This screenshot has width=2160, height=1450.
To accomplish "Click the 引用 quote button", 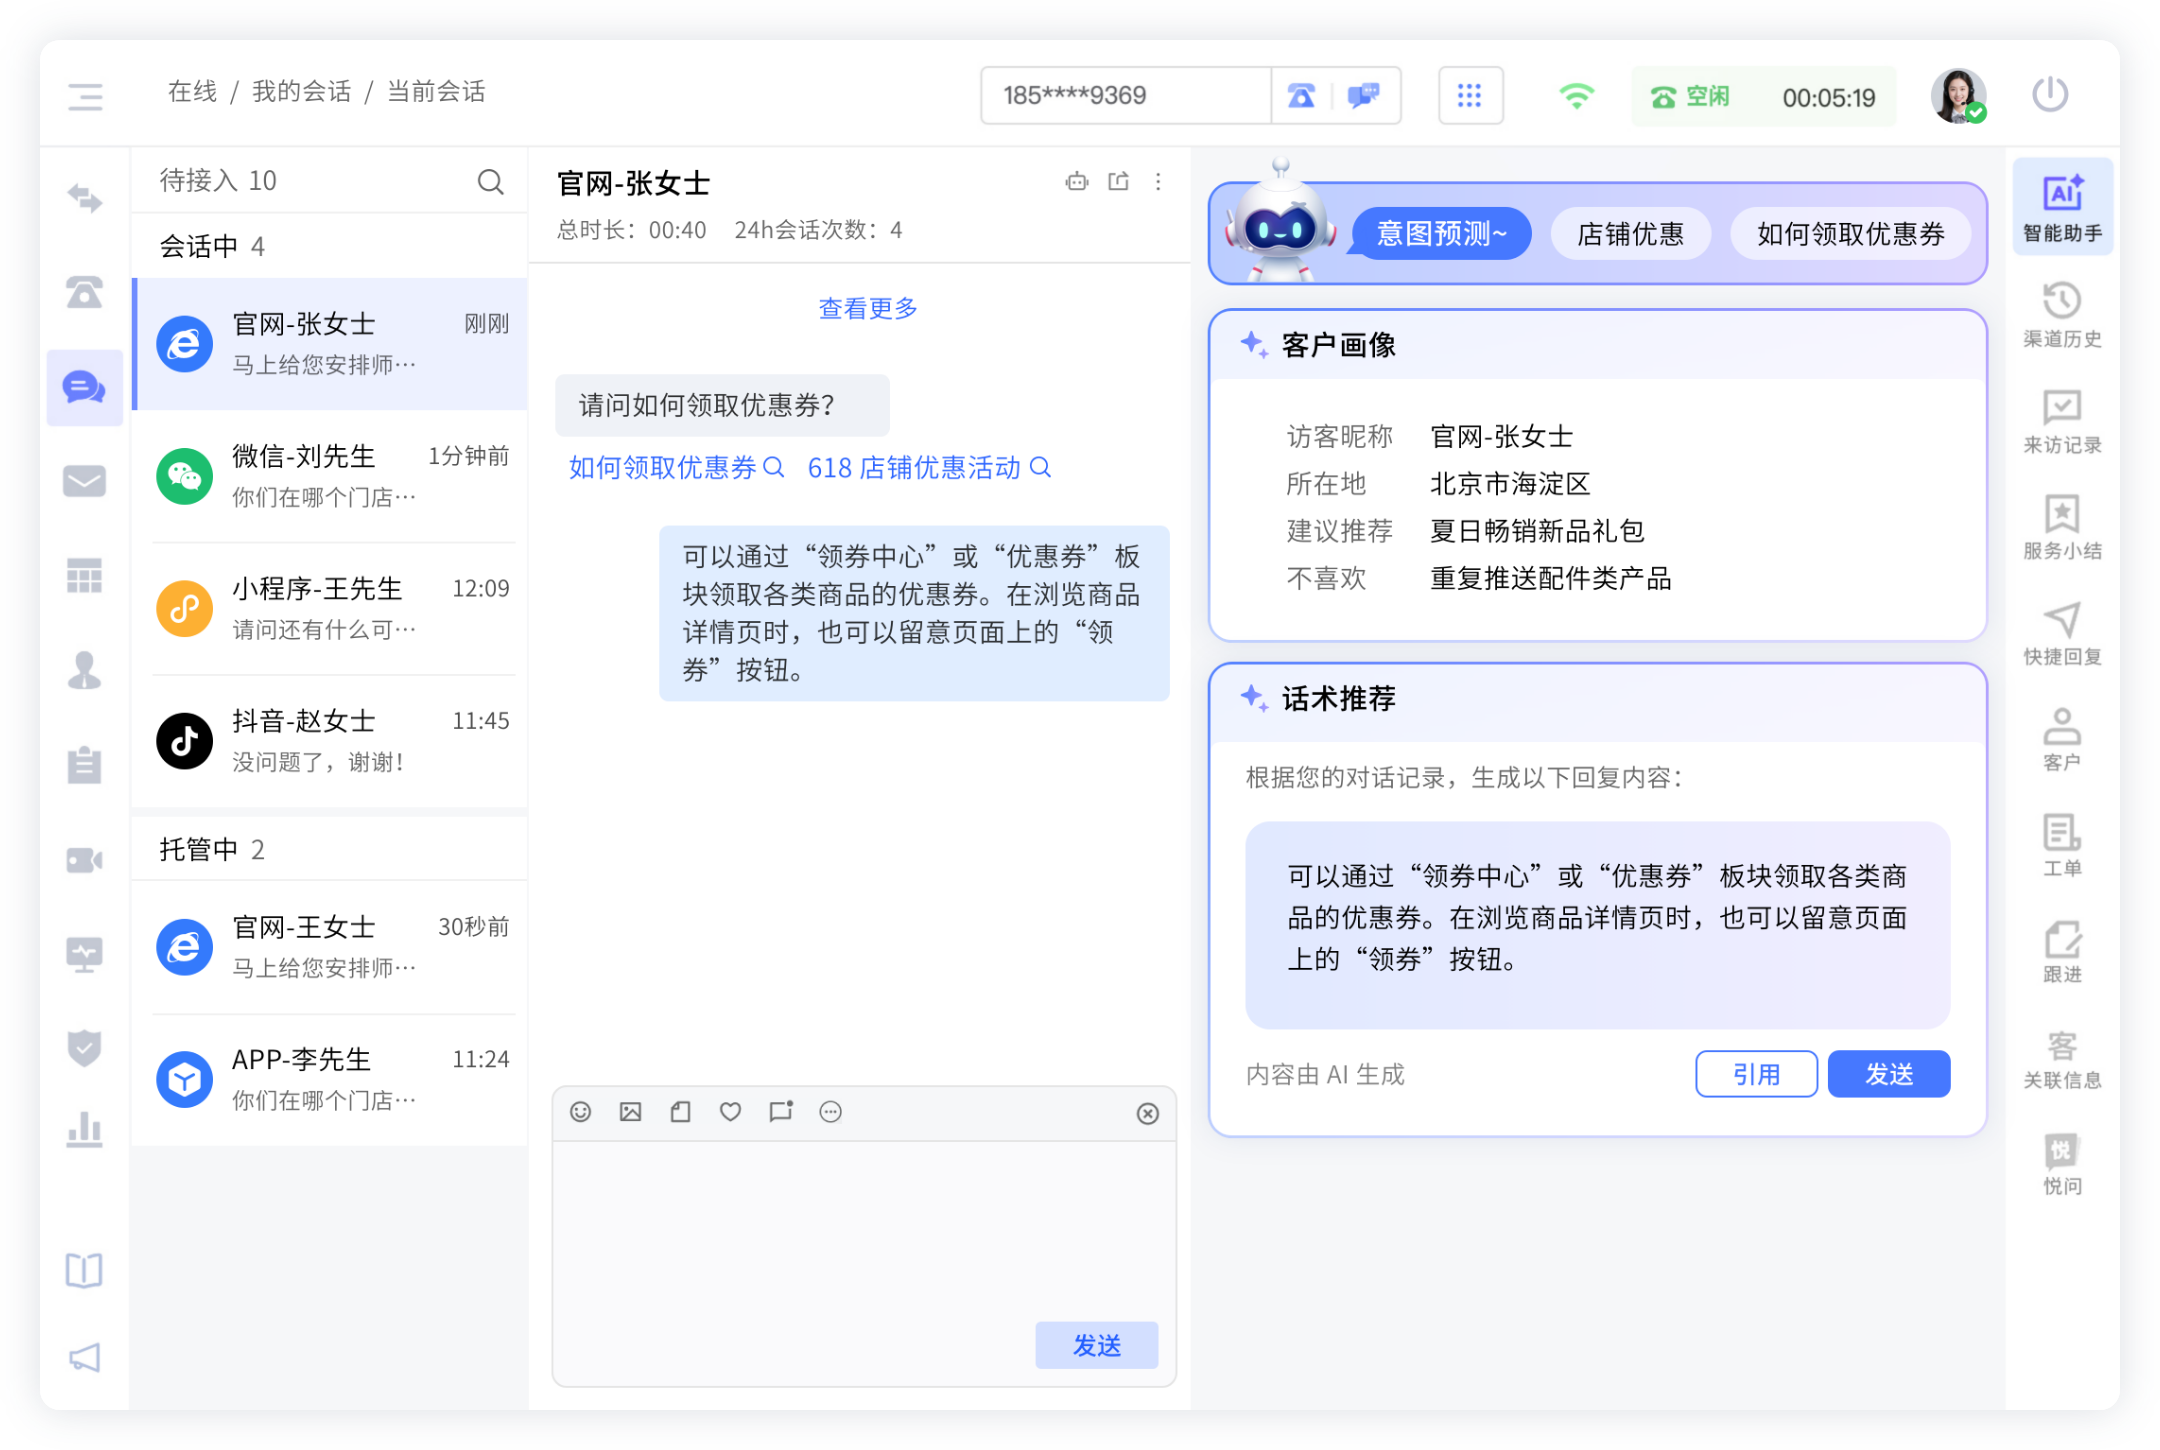I will [x=1756, y=1074].
